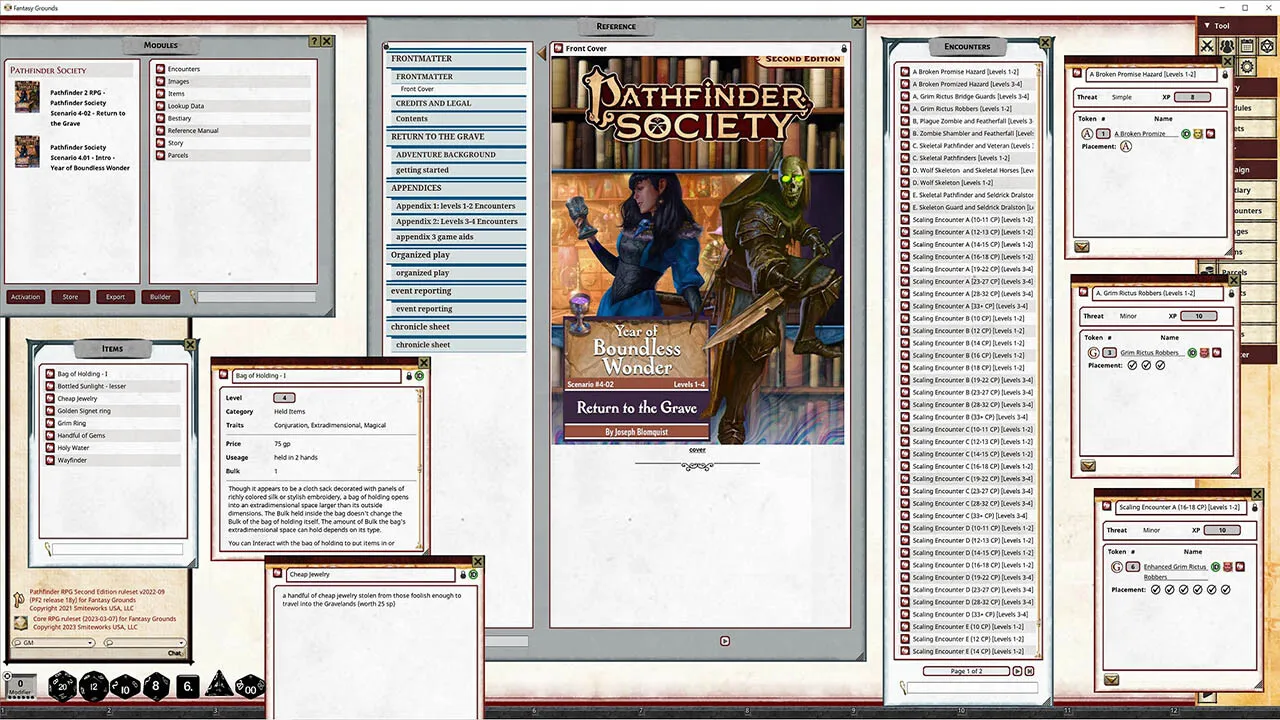Click green ID icon in Cheap Jewelry window
Image resolution: width=1280 pixels, height=720 pixels.
pyautogui.click(x=473, y=575)
